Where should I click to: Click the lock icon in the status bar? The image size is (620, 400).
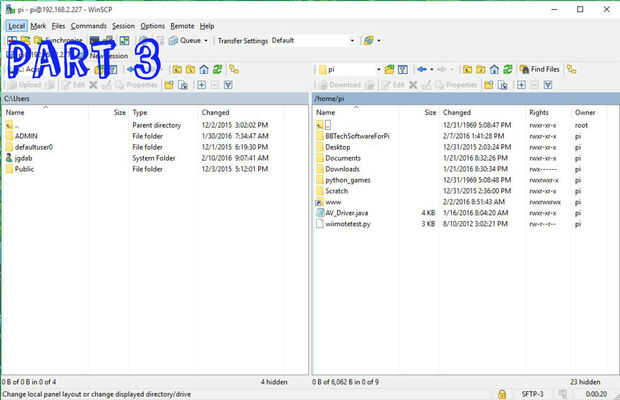pos(502,394)
